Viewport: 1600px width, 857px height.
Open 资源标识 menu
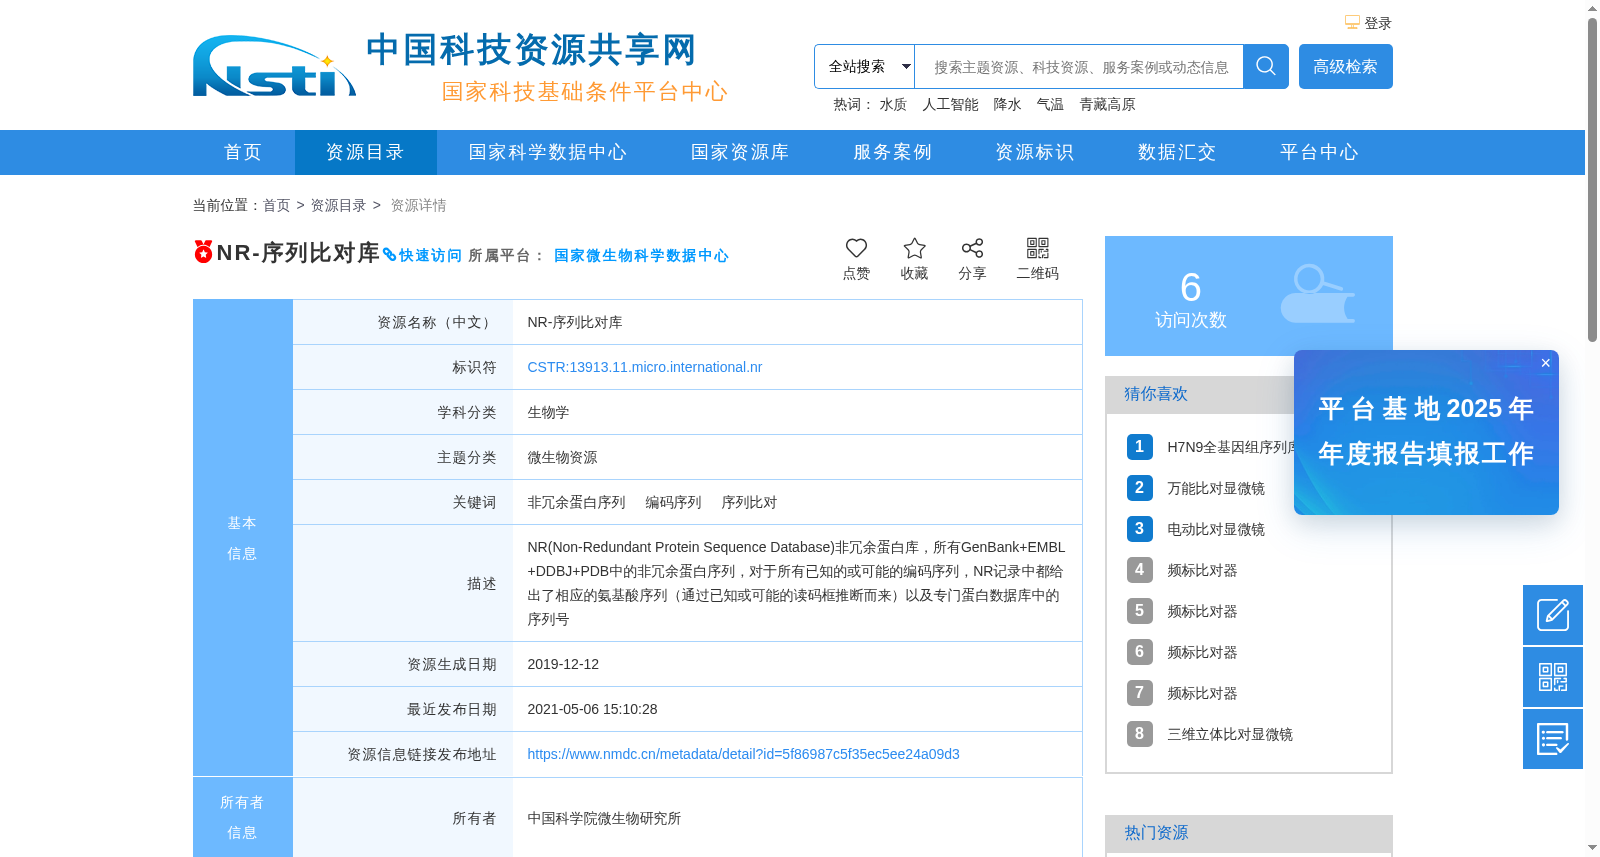pos(1034,152)
